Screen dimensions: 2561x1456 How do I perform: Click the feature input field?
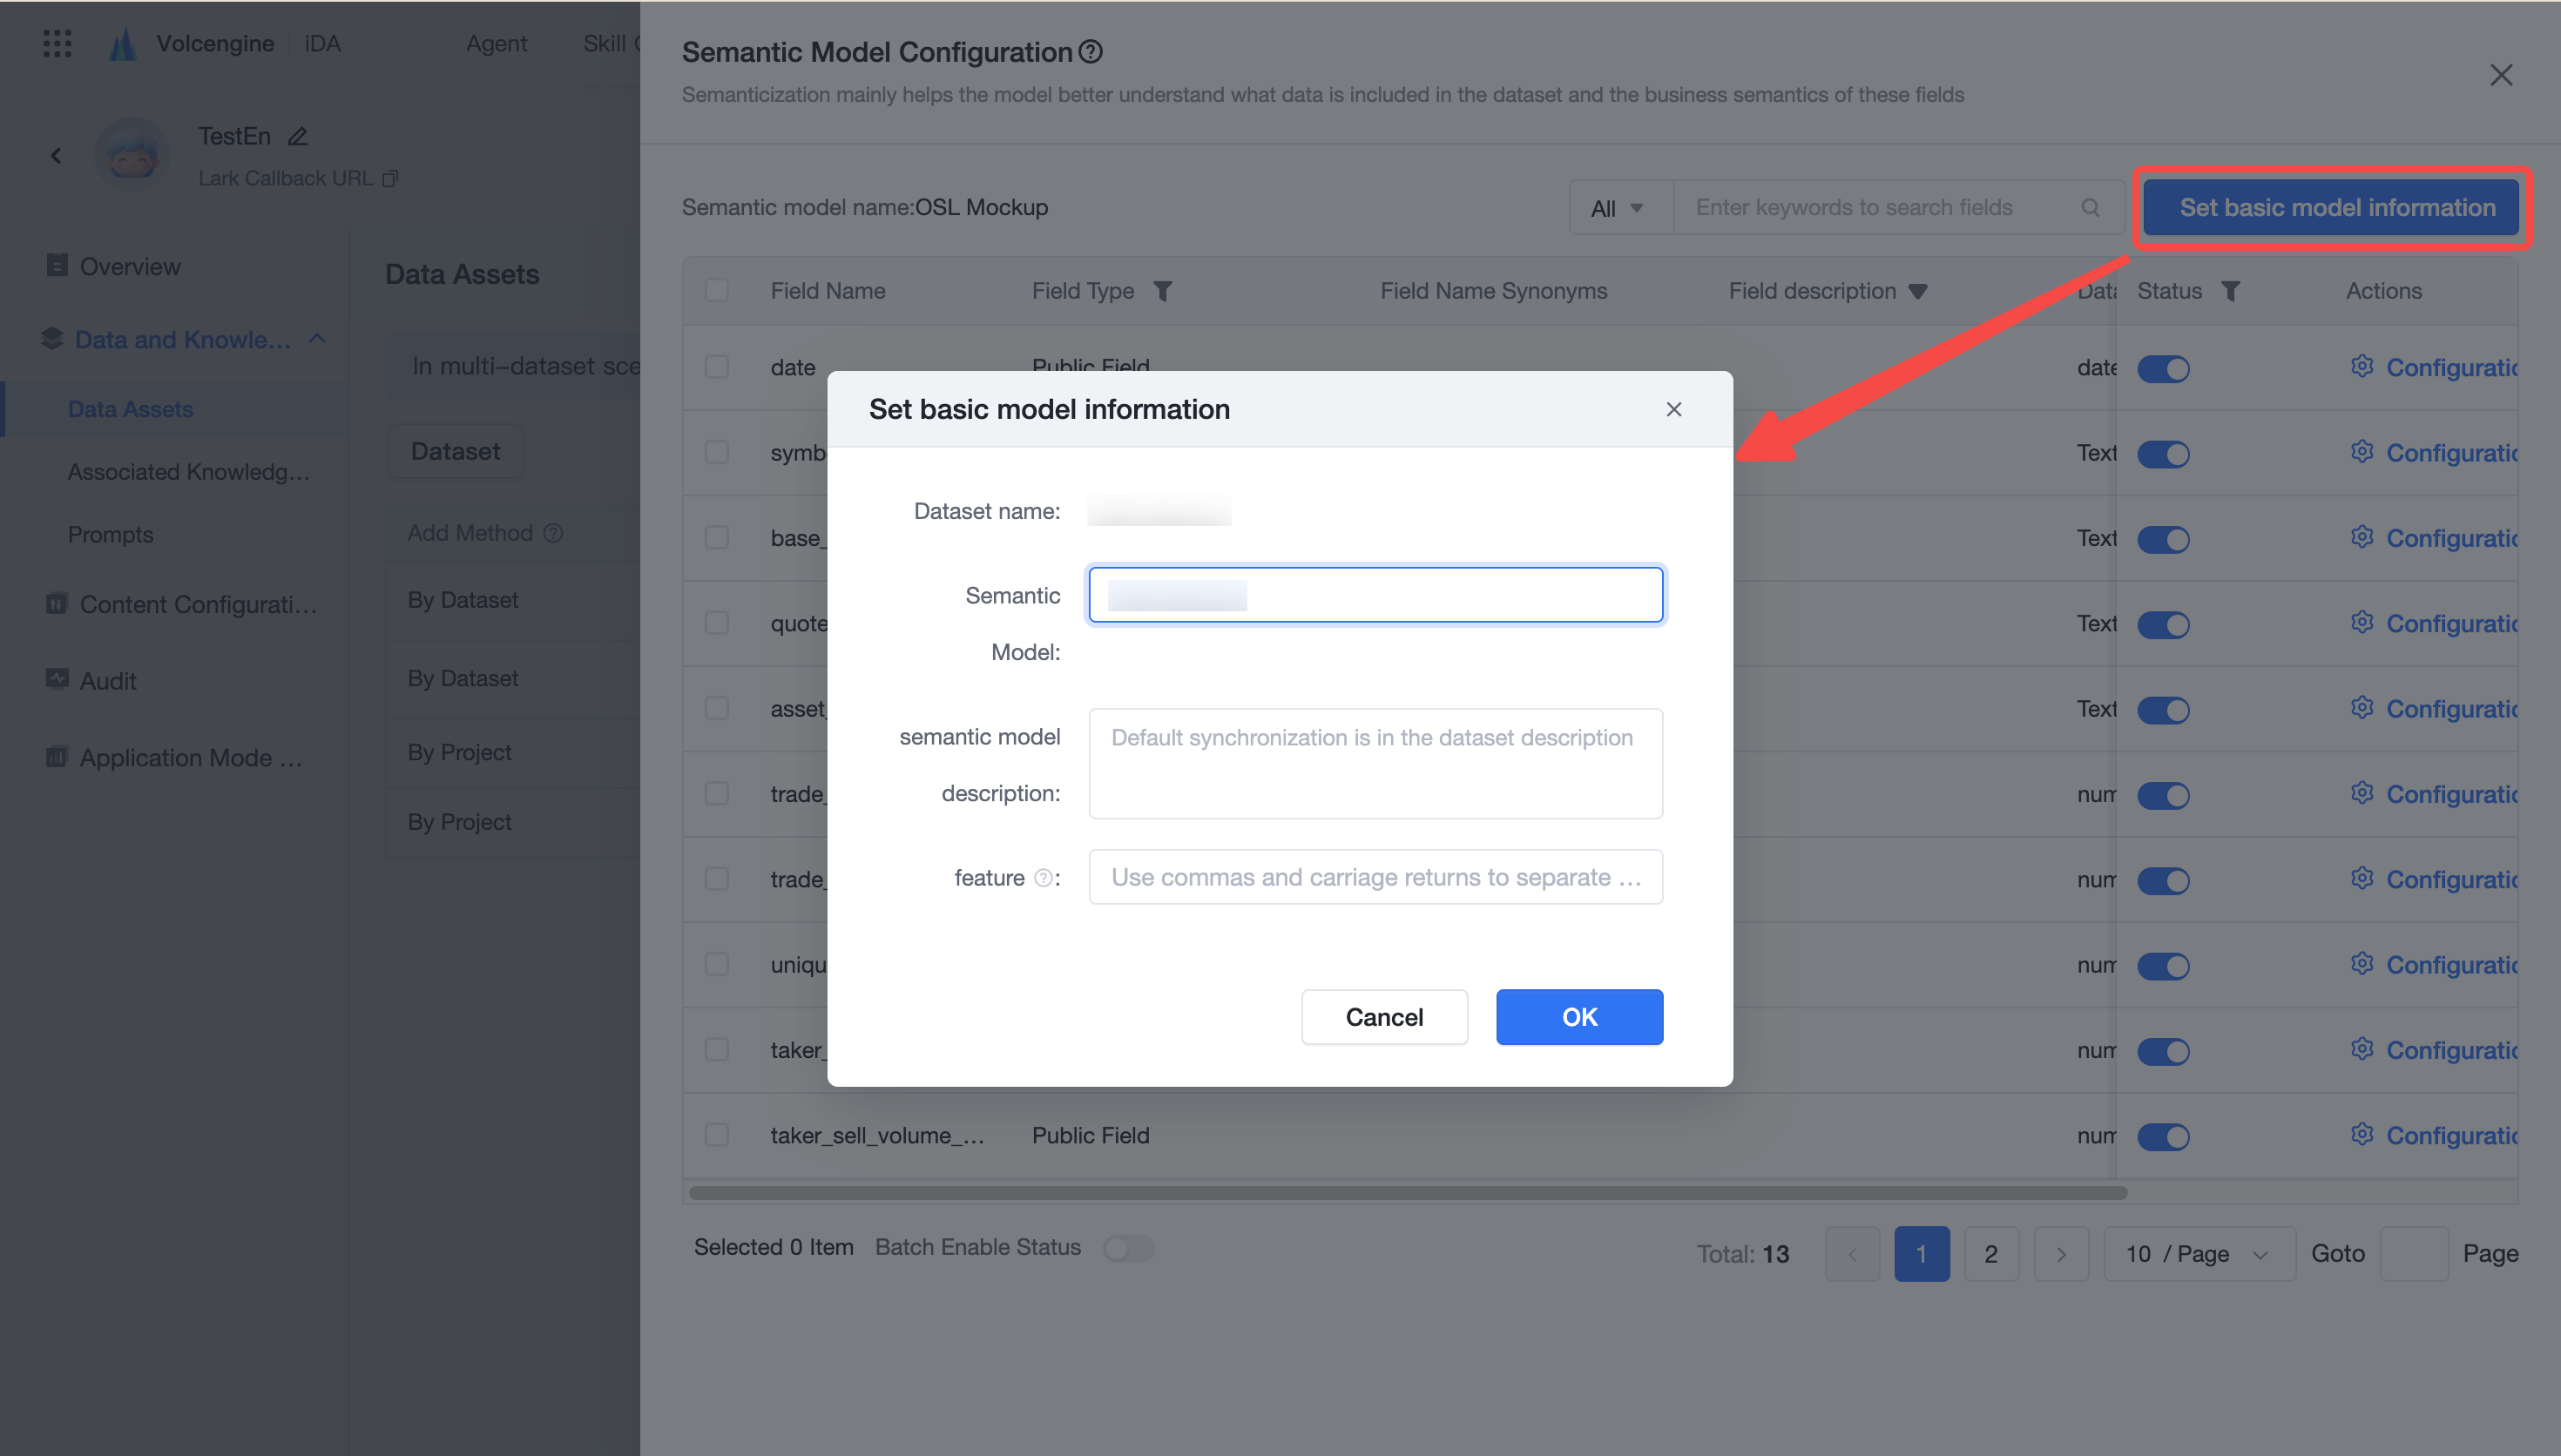tap(1375, 877)
